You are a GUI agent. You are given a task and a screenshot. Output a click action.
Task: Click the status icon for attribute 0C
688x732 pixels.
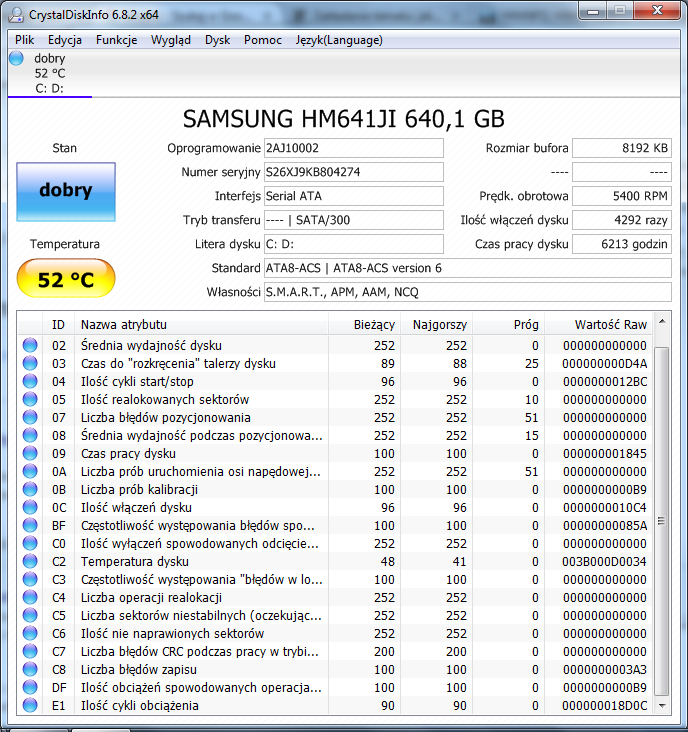[30, 507]
